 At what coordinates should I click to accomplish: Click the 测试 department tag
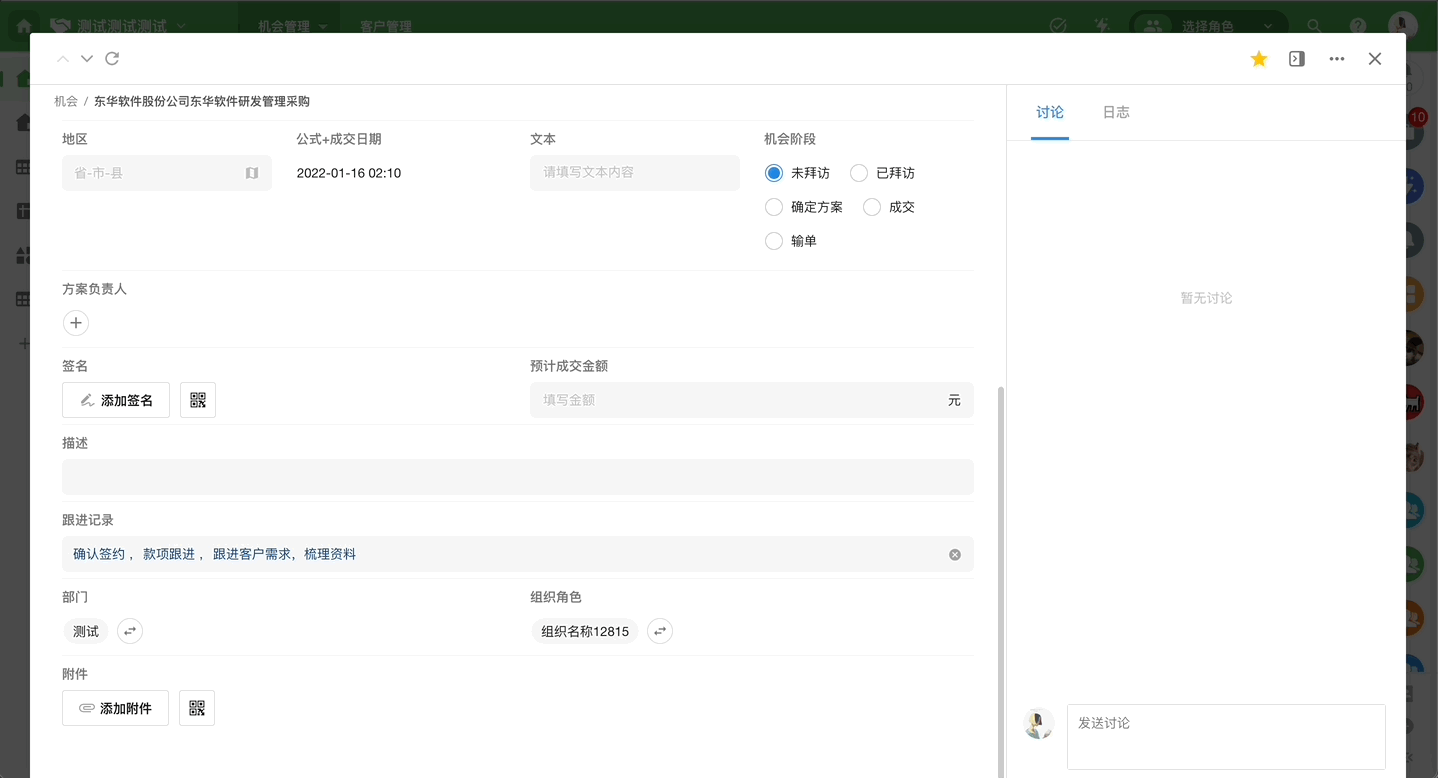click(x=86, y=631)
